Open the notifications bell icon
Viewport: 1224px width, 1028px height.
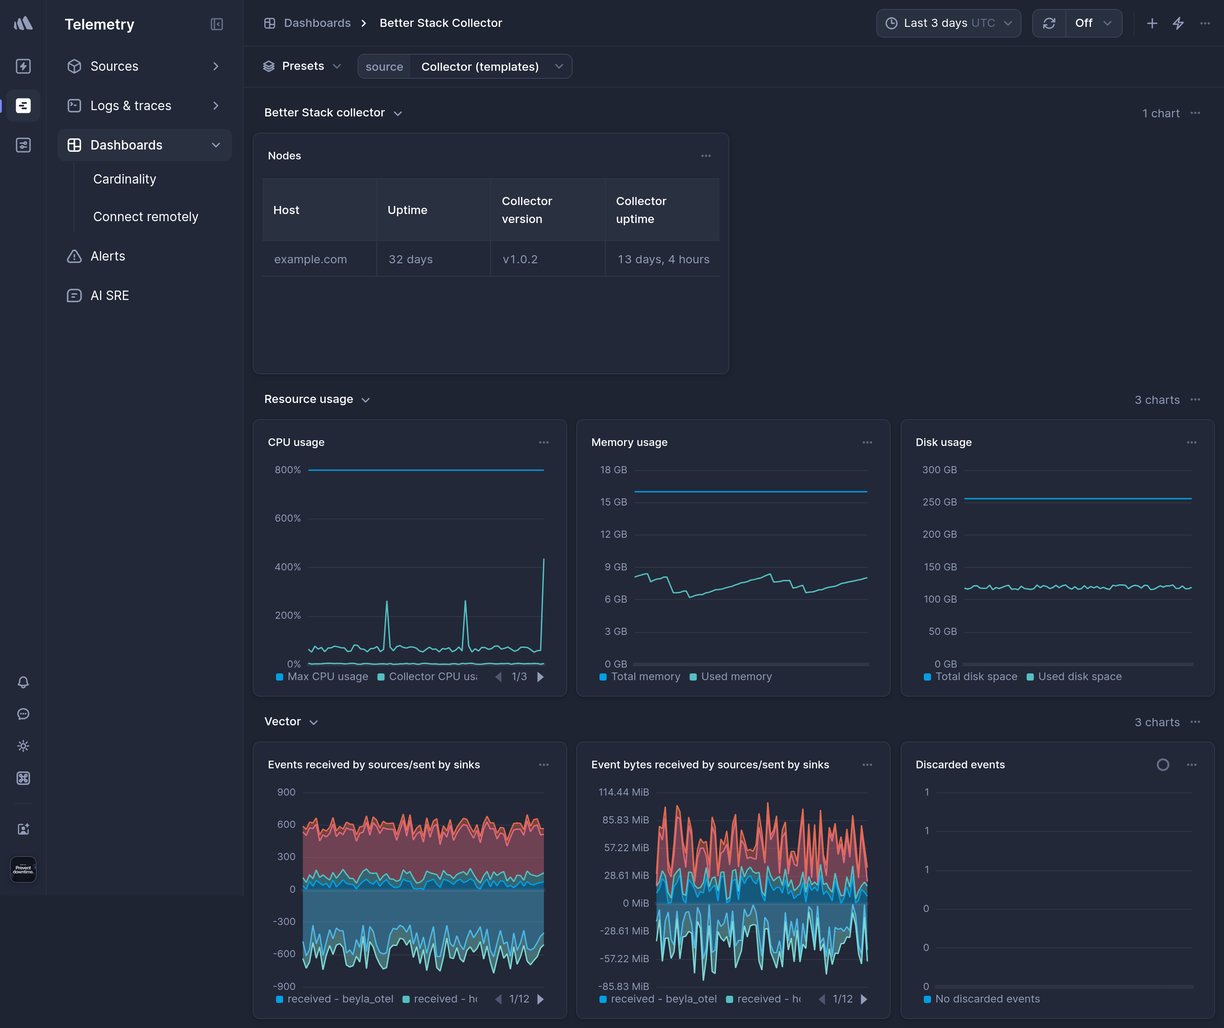pos(23,682)
